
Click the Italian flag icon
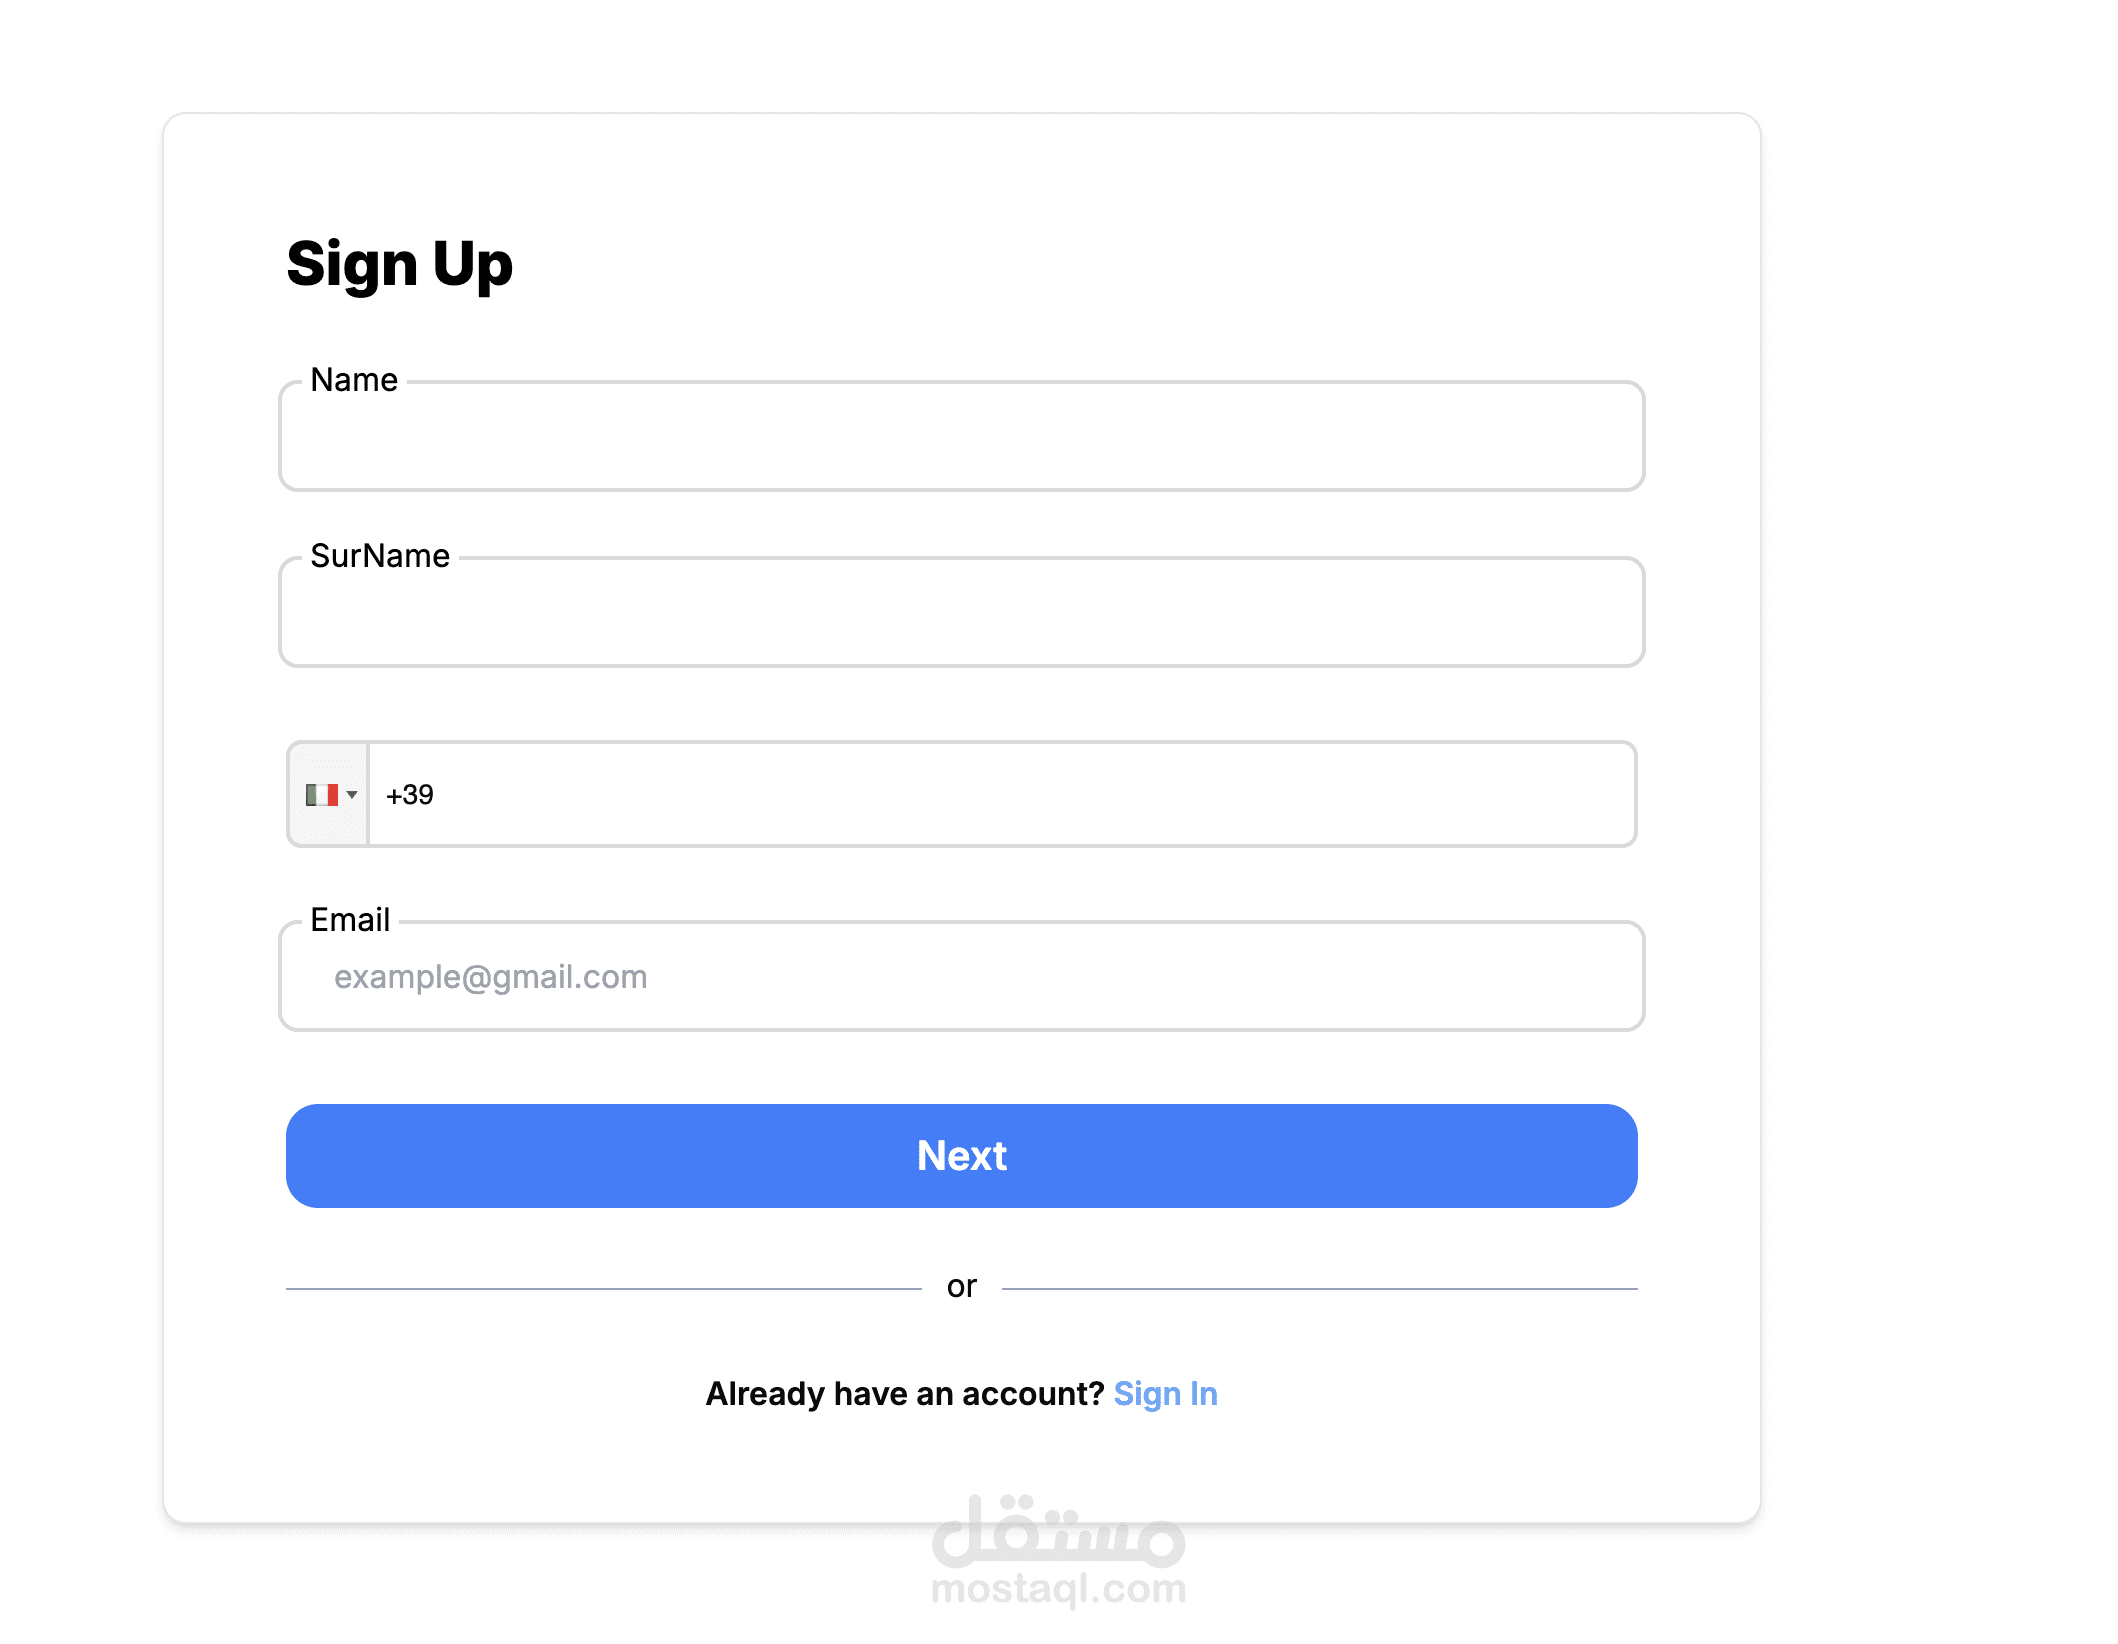(322, 795)
